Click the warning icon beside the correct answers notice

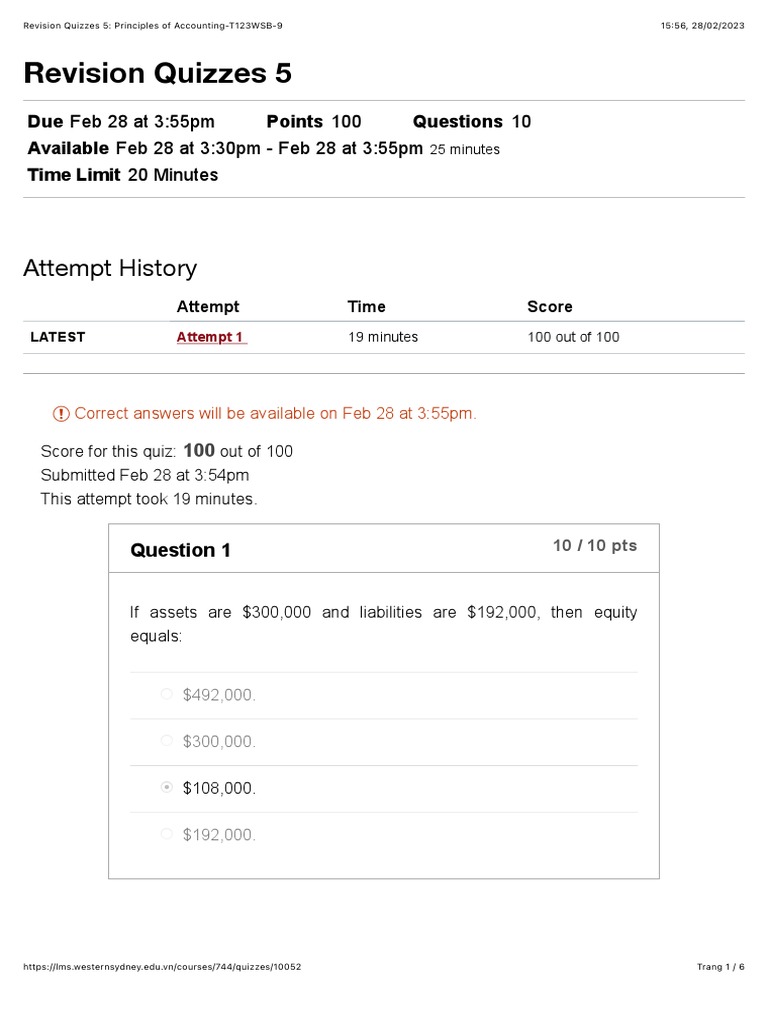coord(62,414)
